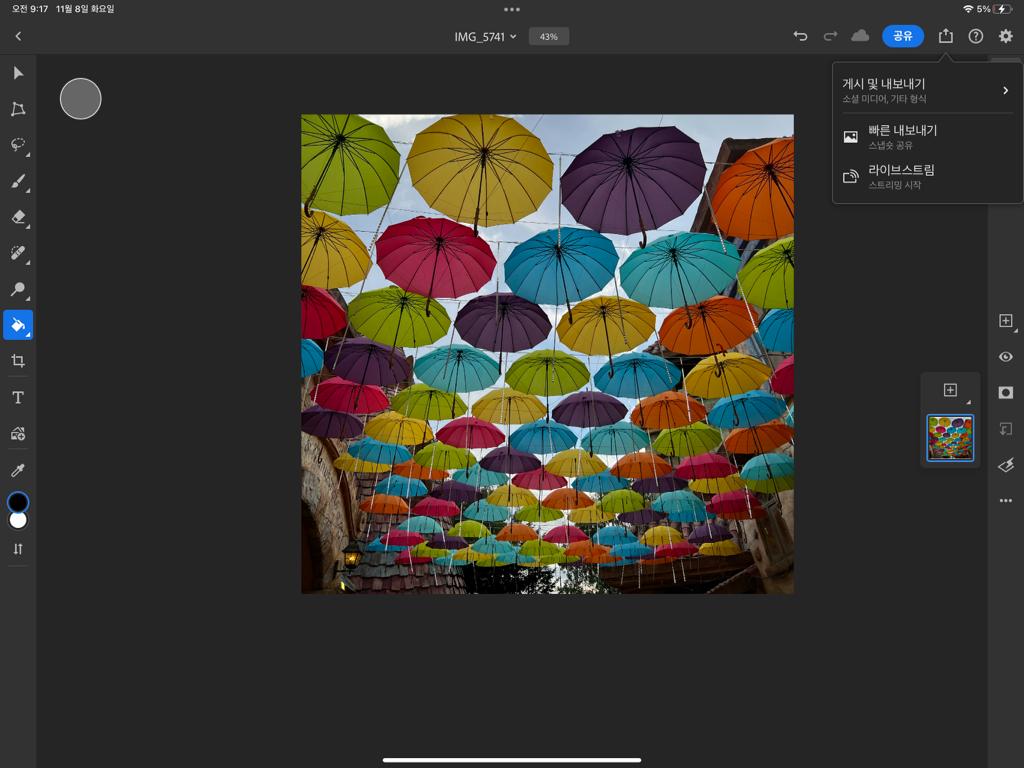Select the Eyedropper tool
The height and width of the screenshot is (768, 1024).
18,470
